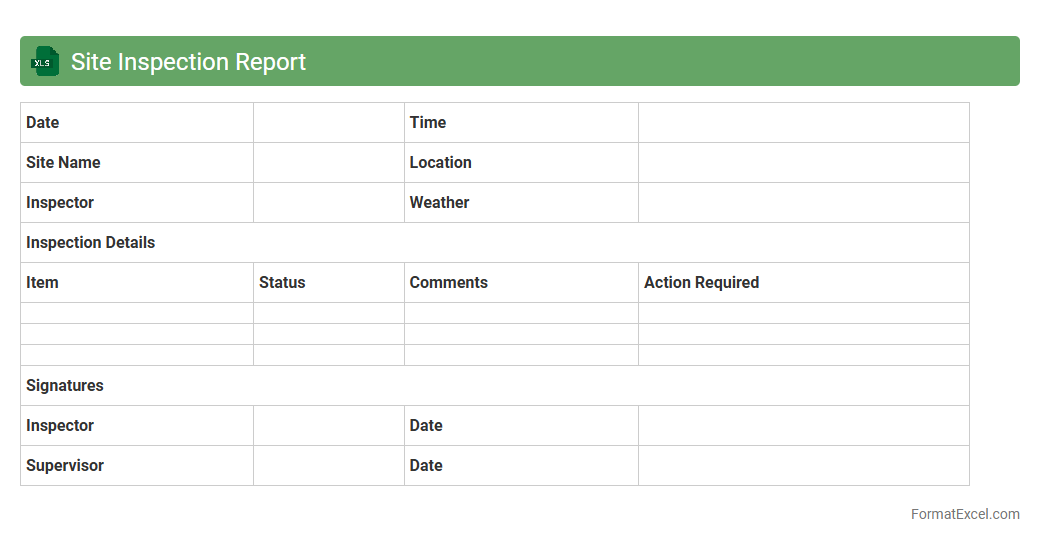
Task: Click the green XLS file icon
Action: click(45, 62)
